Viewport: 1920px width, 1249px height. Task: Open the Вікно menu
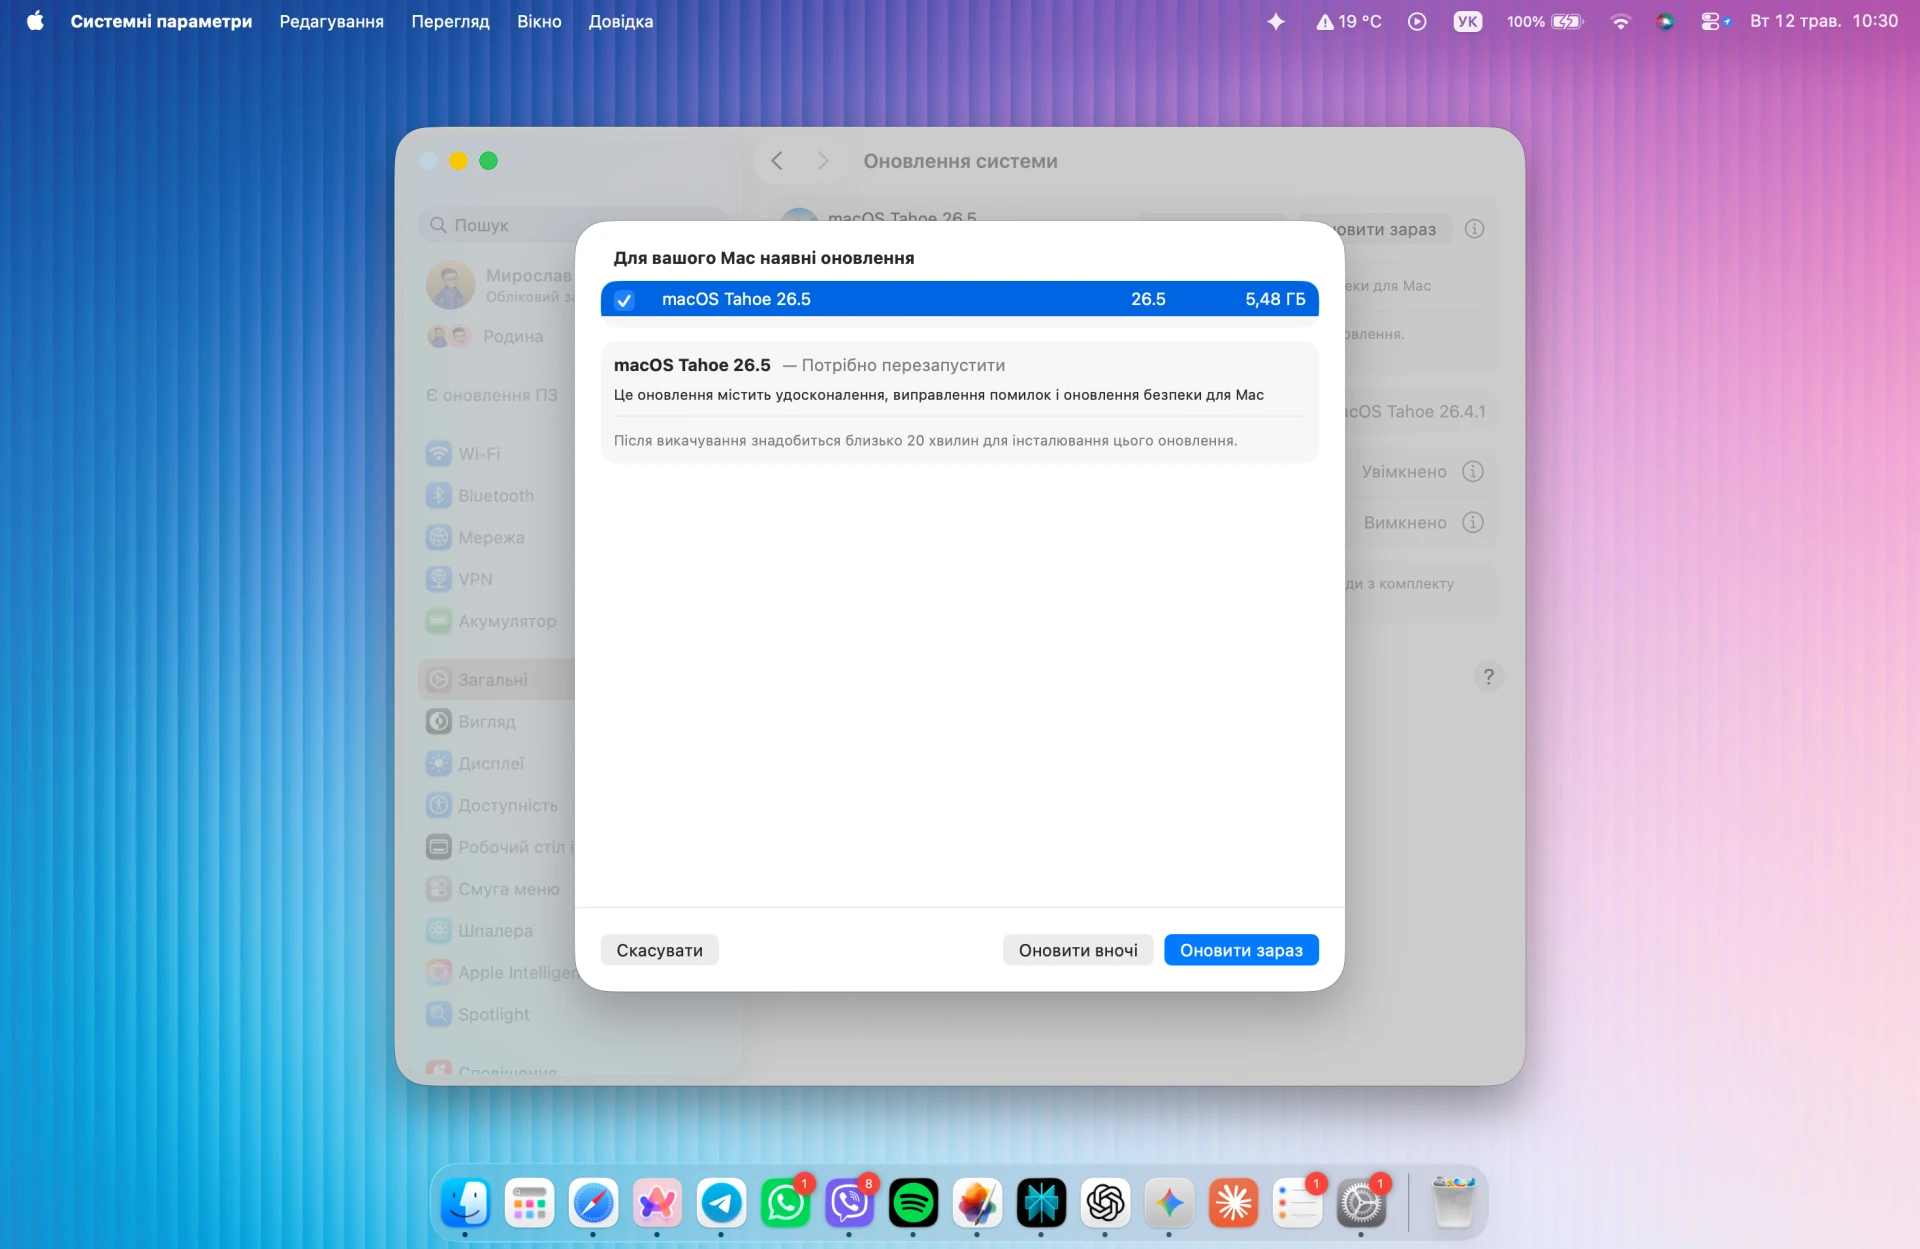point(539,21)
